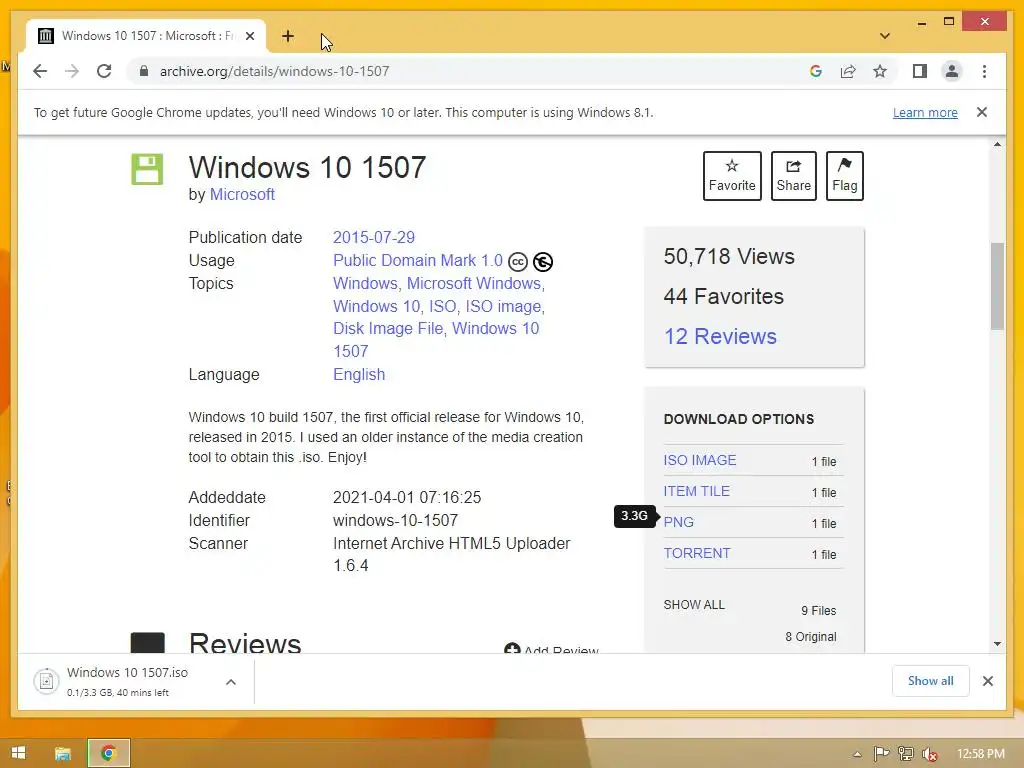
Task: Open the Chrome profile avatar menu
Action: point(952,71)
